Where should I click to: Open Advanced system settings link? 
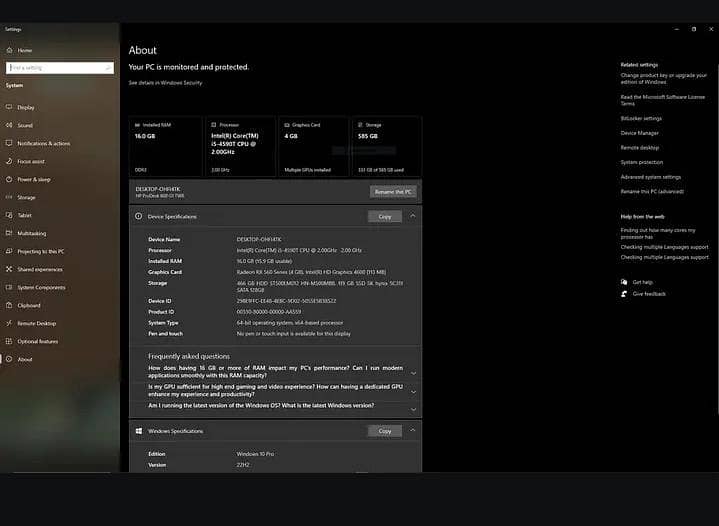pyautogui.click(x=651, y=177)
